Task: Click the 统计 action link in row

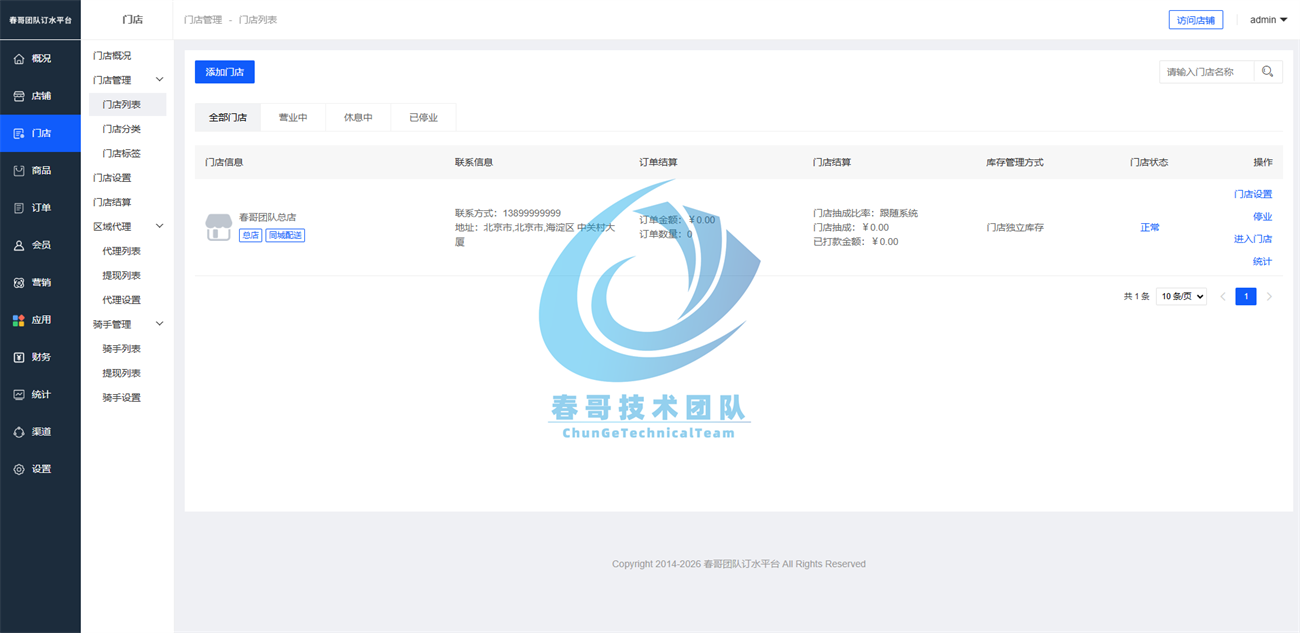Action: (1263, 262)
